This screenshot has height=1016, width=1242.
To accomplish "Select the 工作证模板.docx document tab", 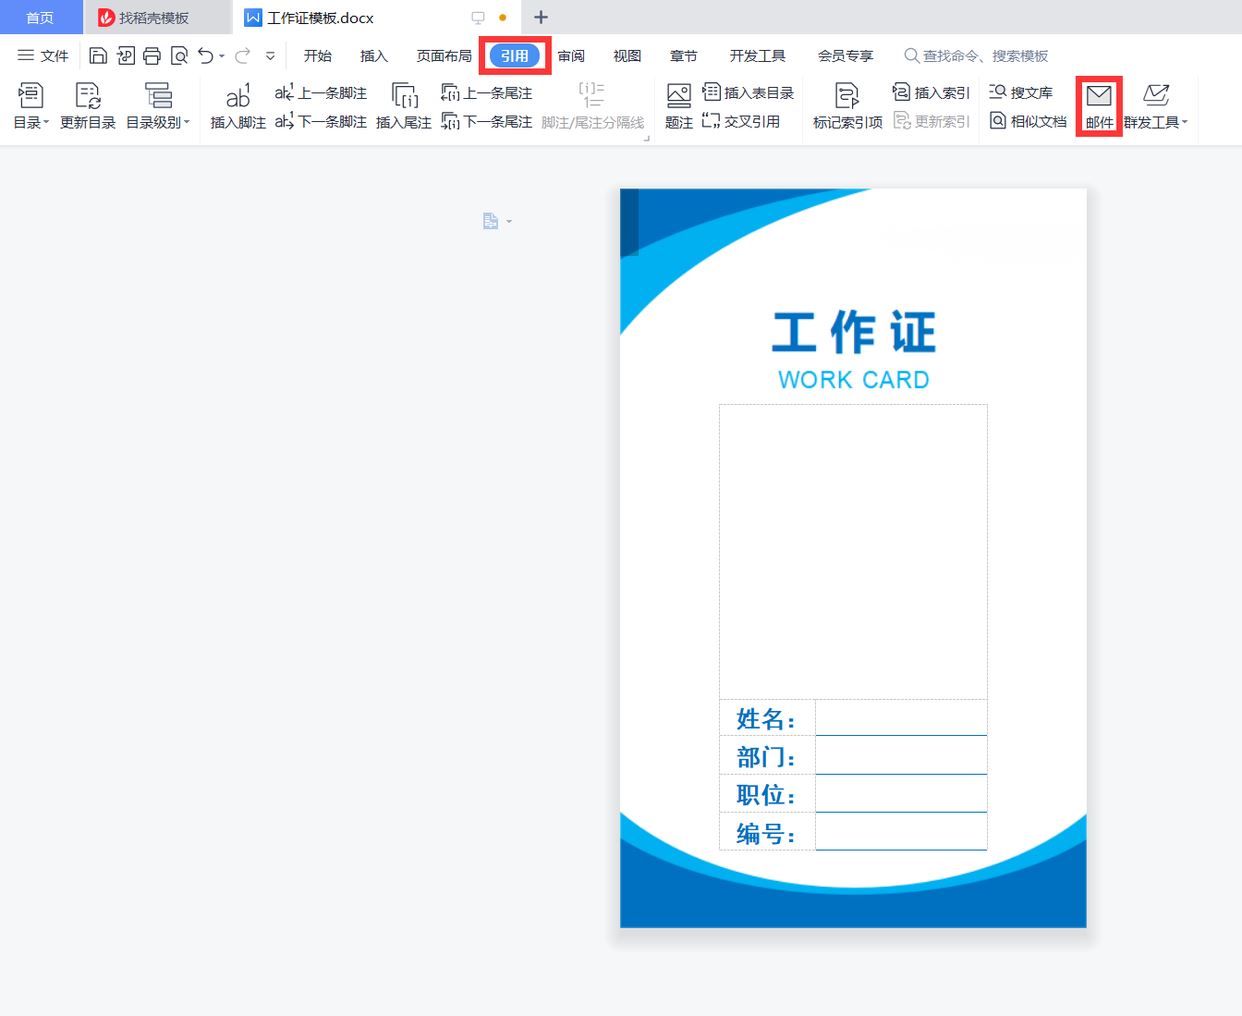I will point(320,18).
